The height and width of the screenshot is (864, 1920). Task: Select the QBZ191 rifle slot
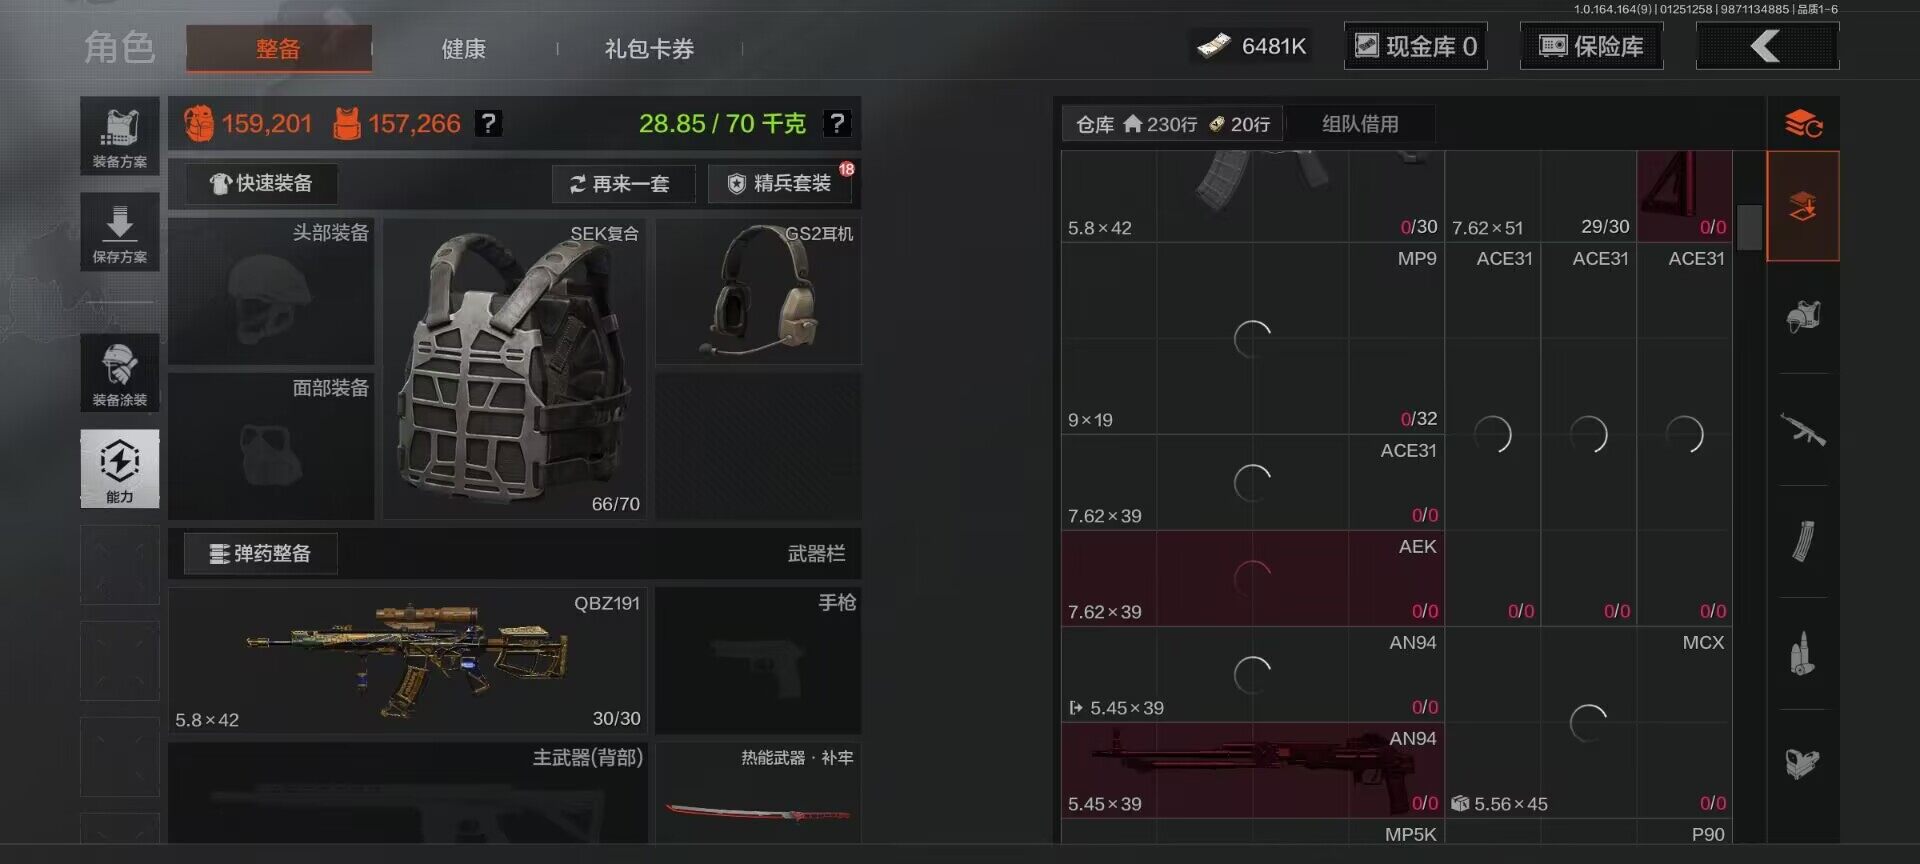click(x=408, y=660)
